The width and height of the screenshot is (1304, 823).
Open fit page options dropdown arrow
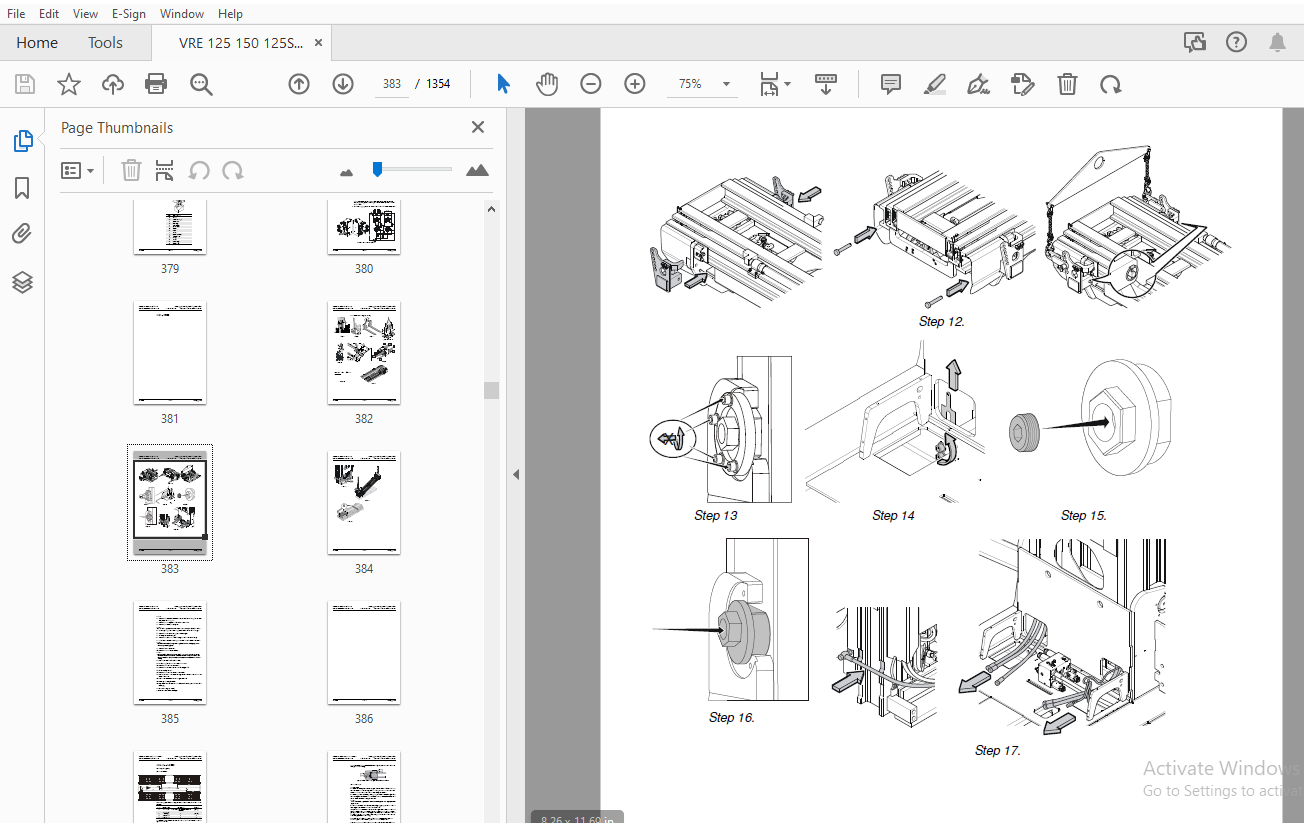pos(788,84)
